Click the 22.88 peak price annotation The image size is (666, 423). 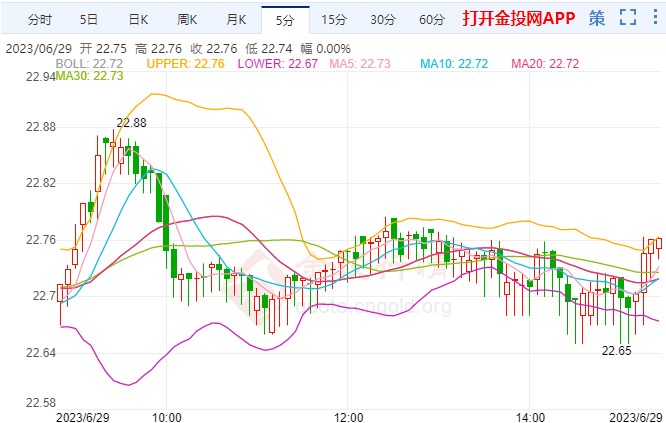coord(131,123)
